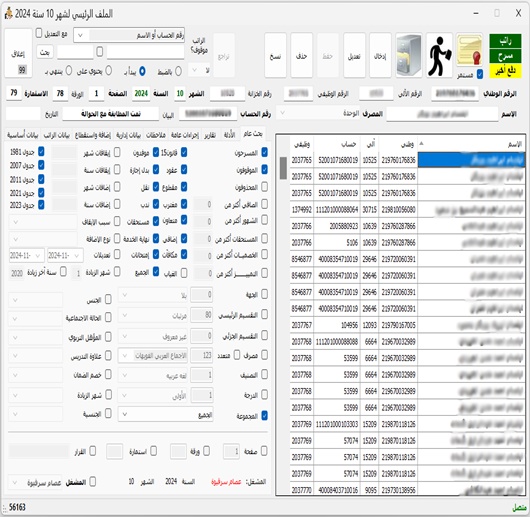Open the filing cabinet archive icon
The height and width of the screenshot is (517, 530).
point(409,55)
